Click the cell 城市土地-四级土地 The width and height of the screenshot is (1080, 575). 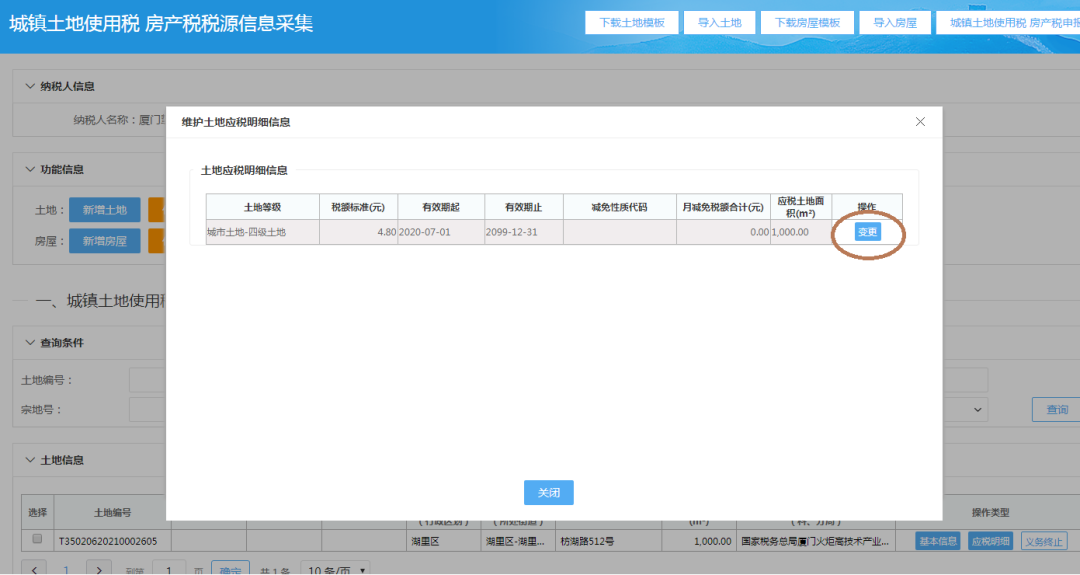click(x=262, y=232)
